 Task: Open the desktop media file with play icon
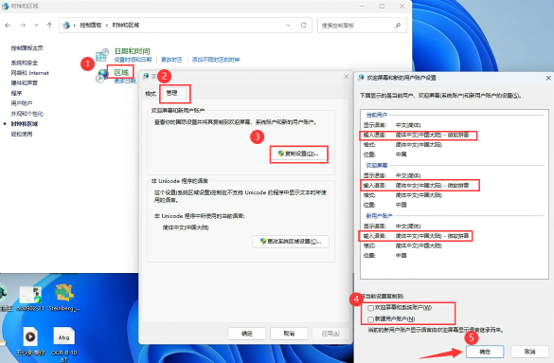point(30,340)
